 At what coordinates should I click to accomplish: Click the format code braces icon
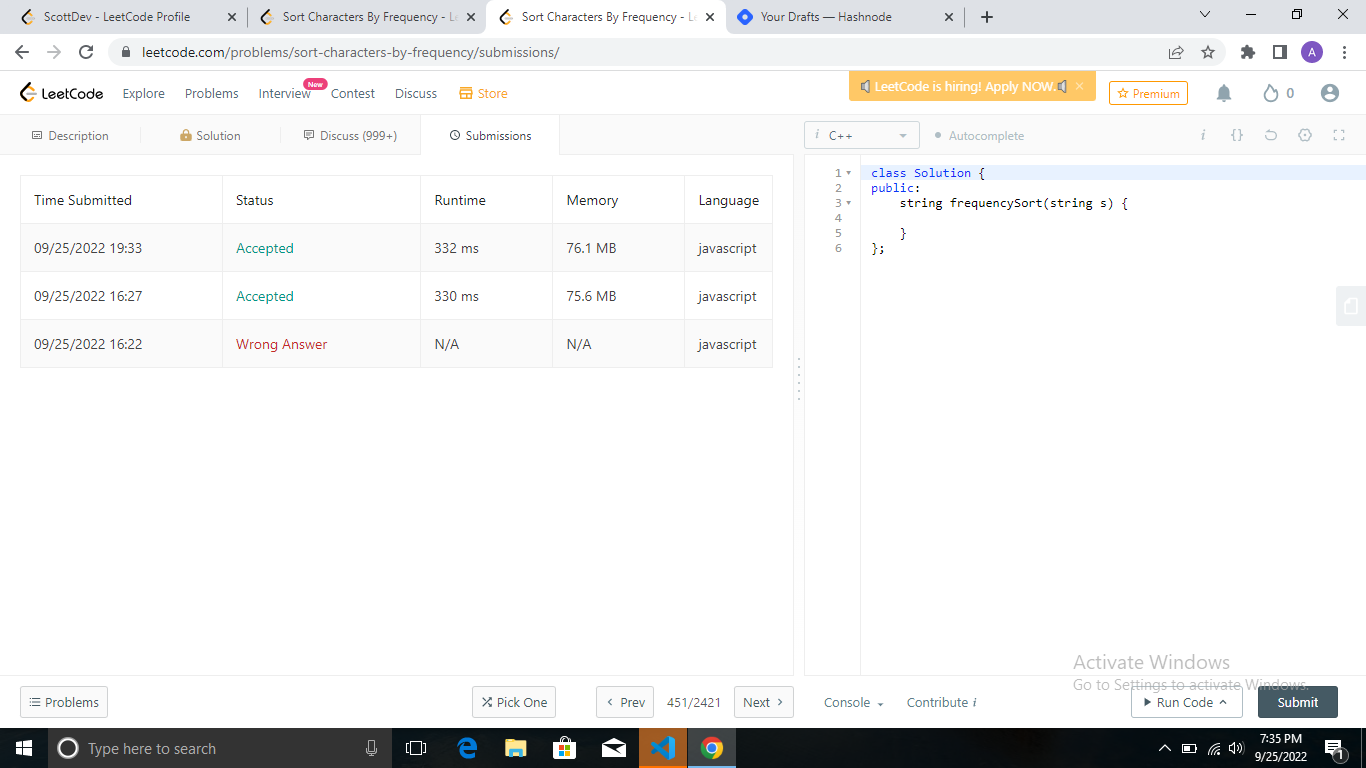point(1237,135)
